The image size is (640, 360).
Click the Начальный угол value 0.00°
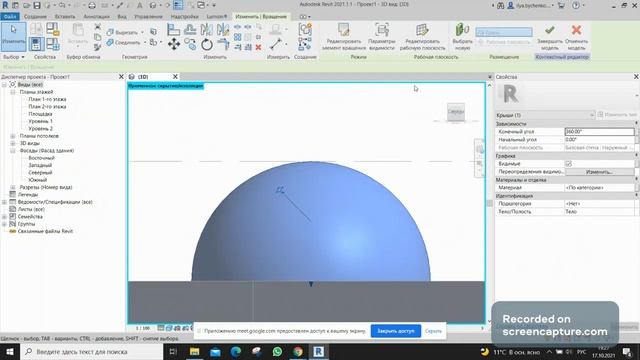click(599, 140)
